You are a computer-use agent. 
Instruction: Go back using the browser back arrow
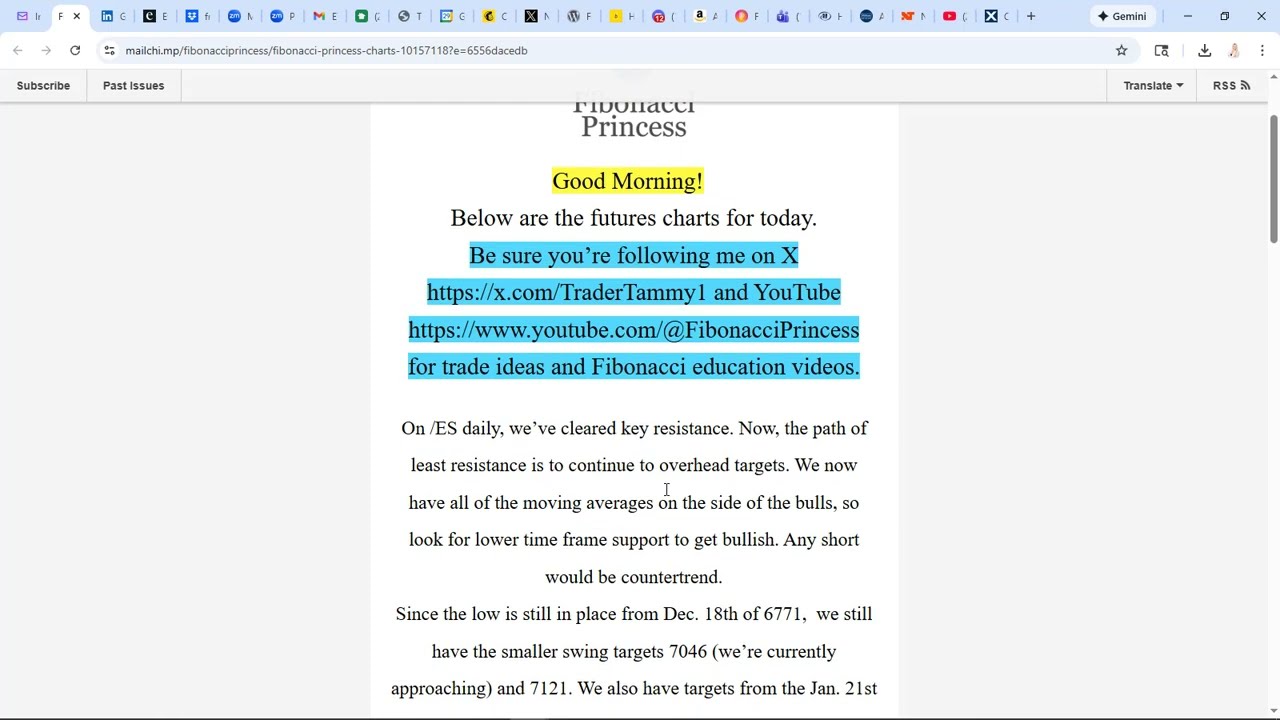coord(18,50)
